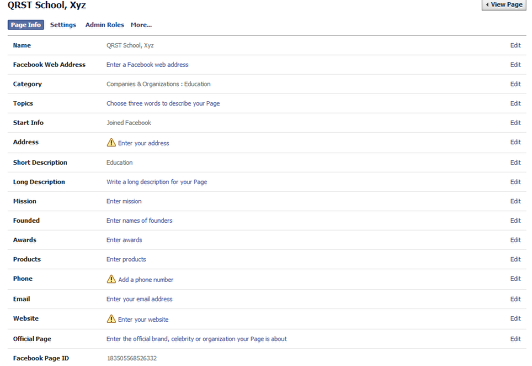532x366 pixels.
Task: Click the Facebook Page ID number
Action: 132,358
